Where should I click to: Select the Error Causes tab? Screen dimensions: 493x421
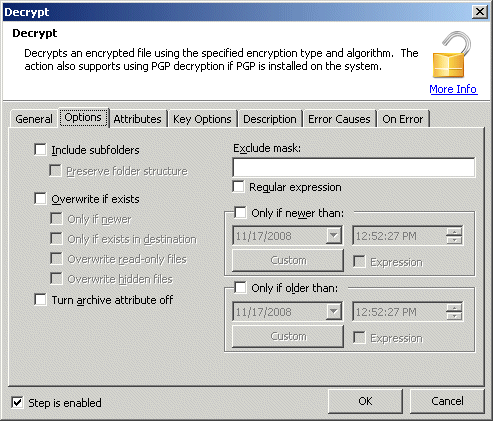point(339,119)
